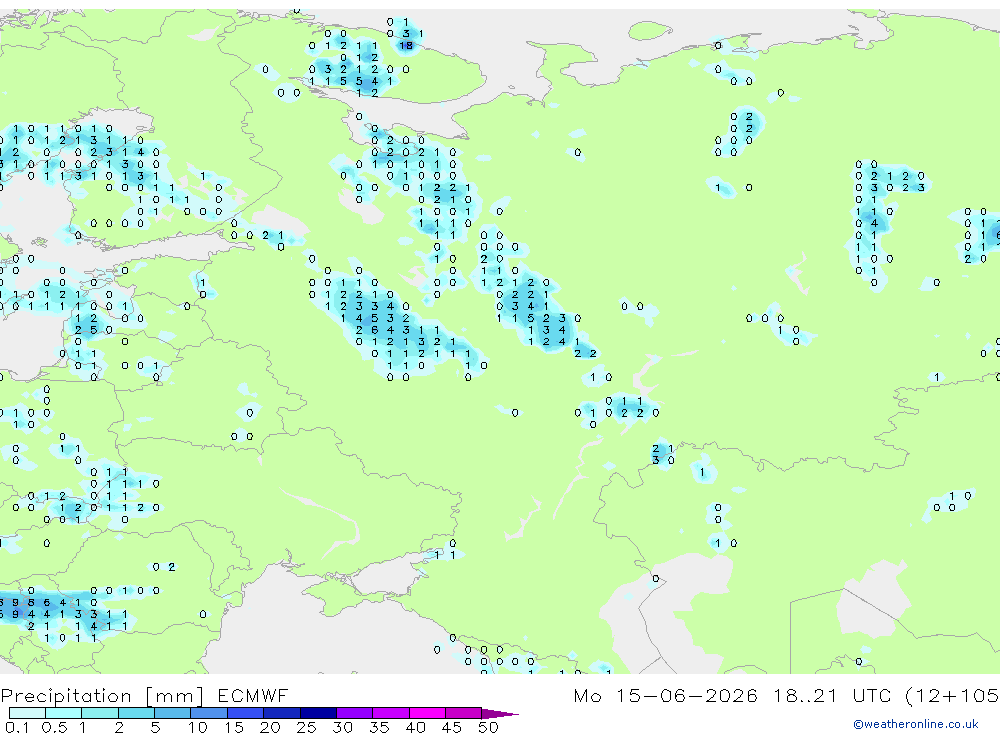The image size is (1000, 733).
Task: Select the '18..21 UTC' time text
Action: [834, 695]
